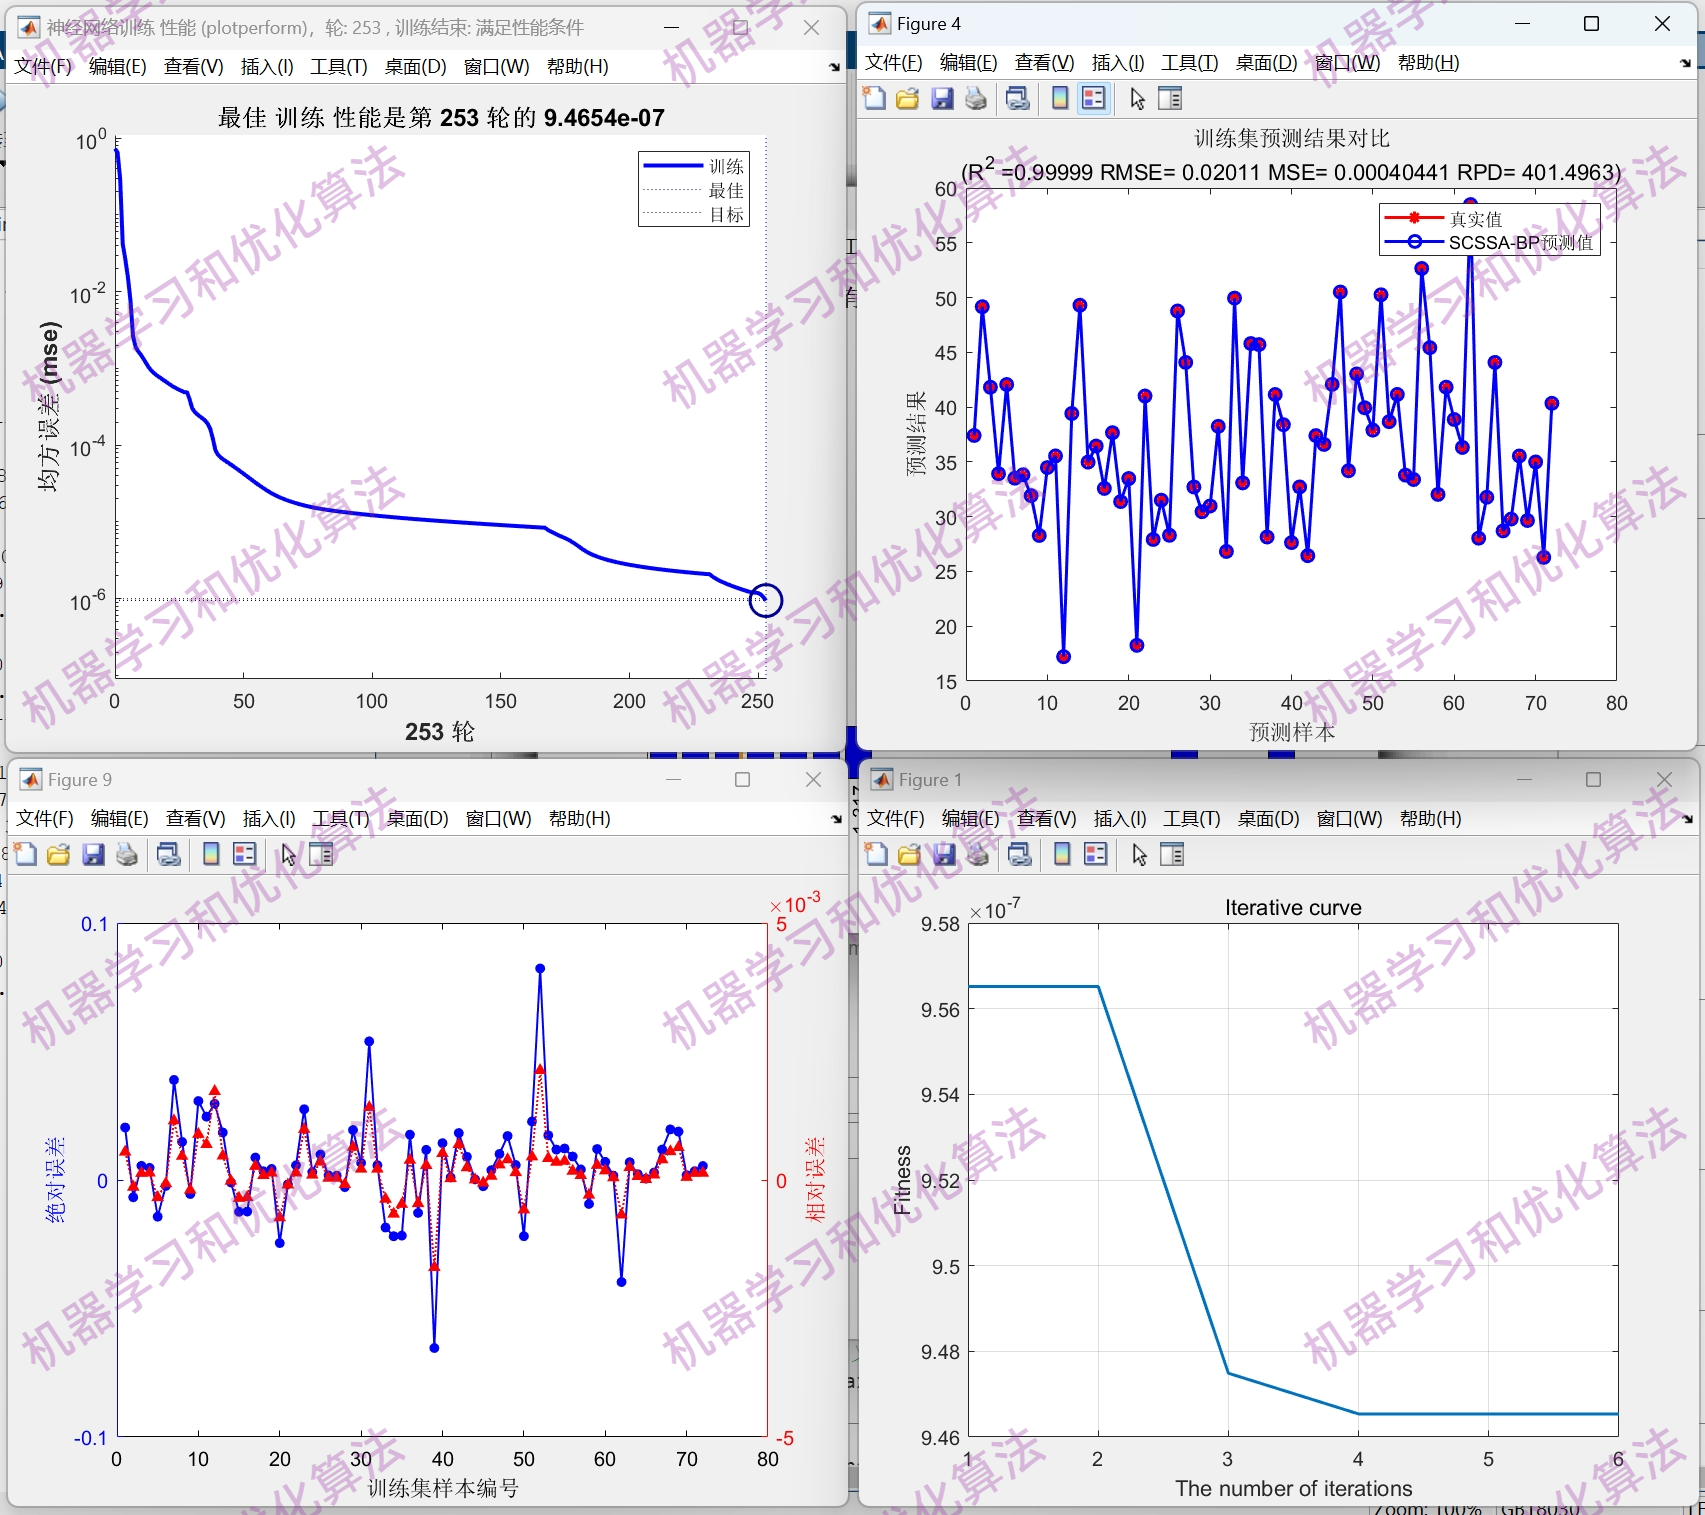Click '训练集样本编号' x-axis label in Figure 9

click(443, 1488)
